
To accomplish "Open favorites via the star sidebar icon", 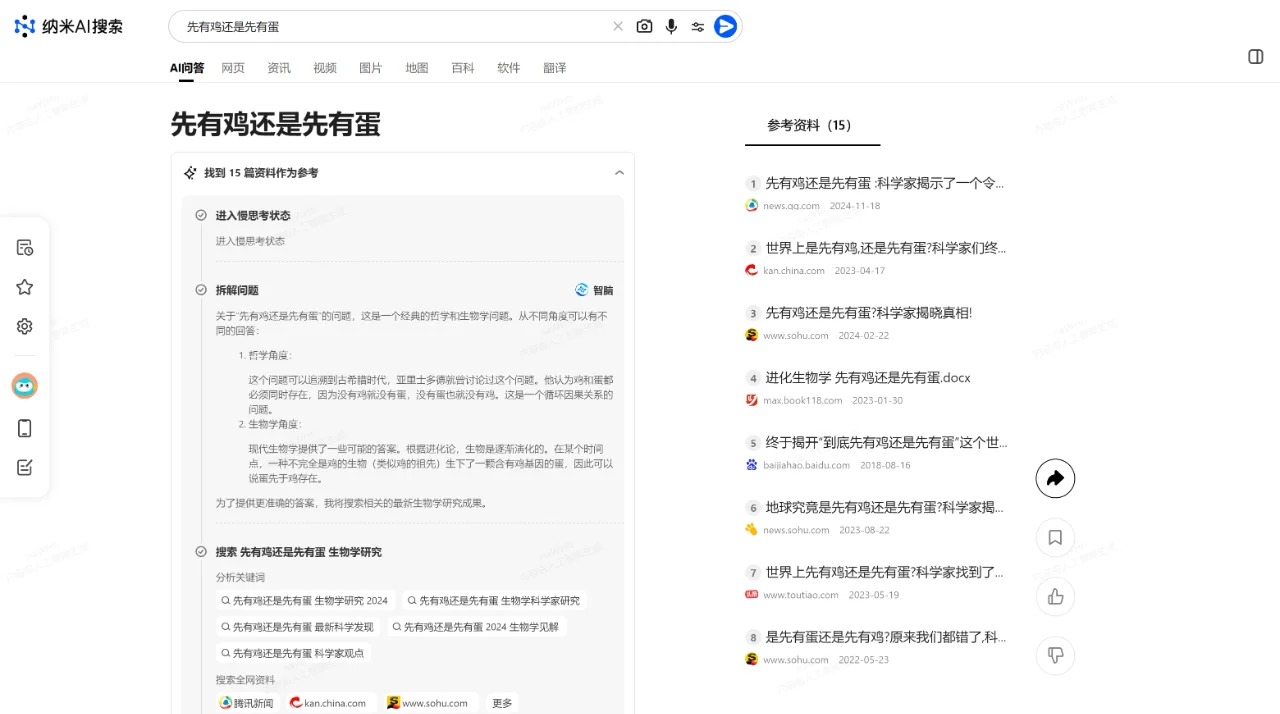I will (x=24, y=287).
